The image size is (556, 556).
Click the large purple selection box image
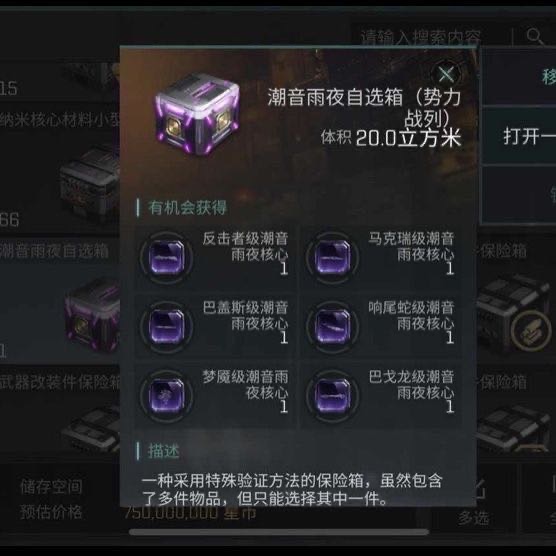point(197,114)
